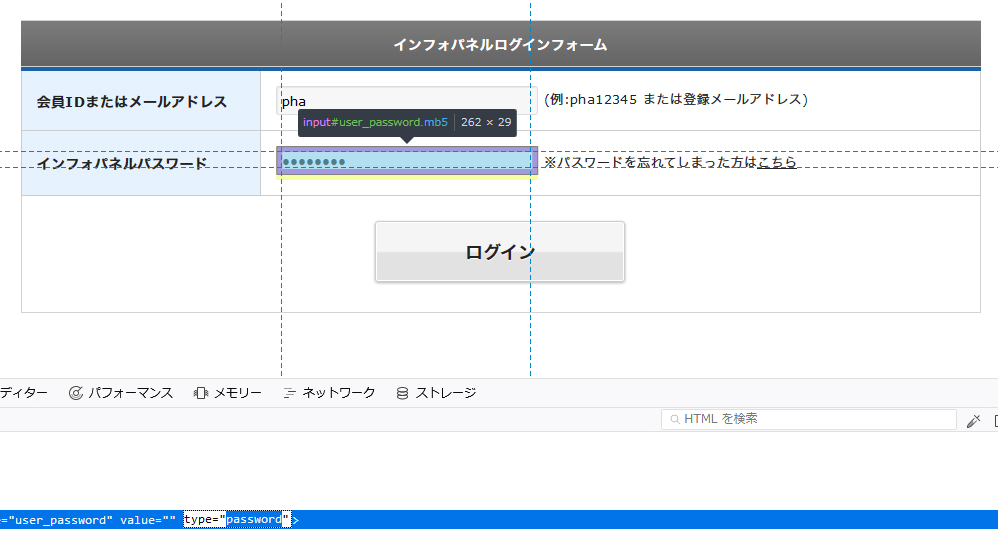Viewport: 998px width, 545px height.
Task: Select the ストレージ tab
Action: (436, 393)
